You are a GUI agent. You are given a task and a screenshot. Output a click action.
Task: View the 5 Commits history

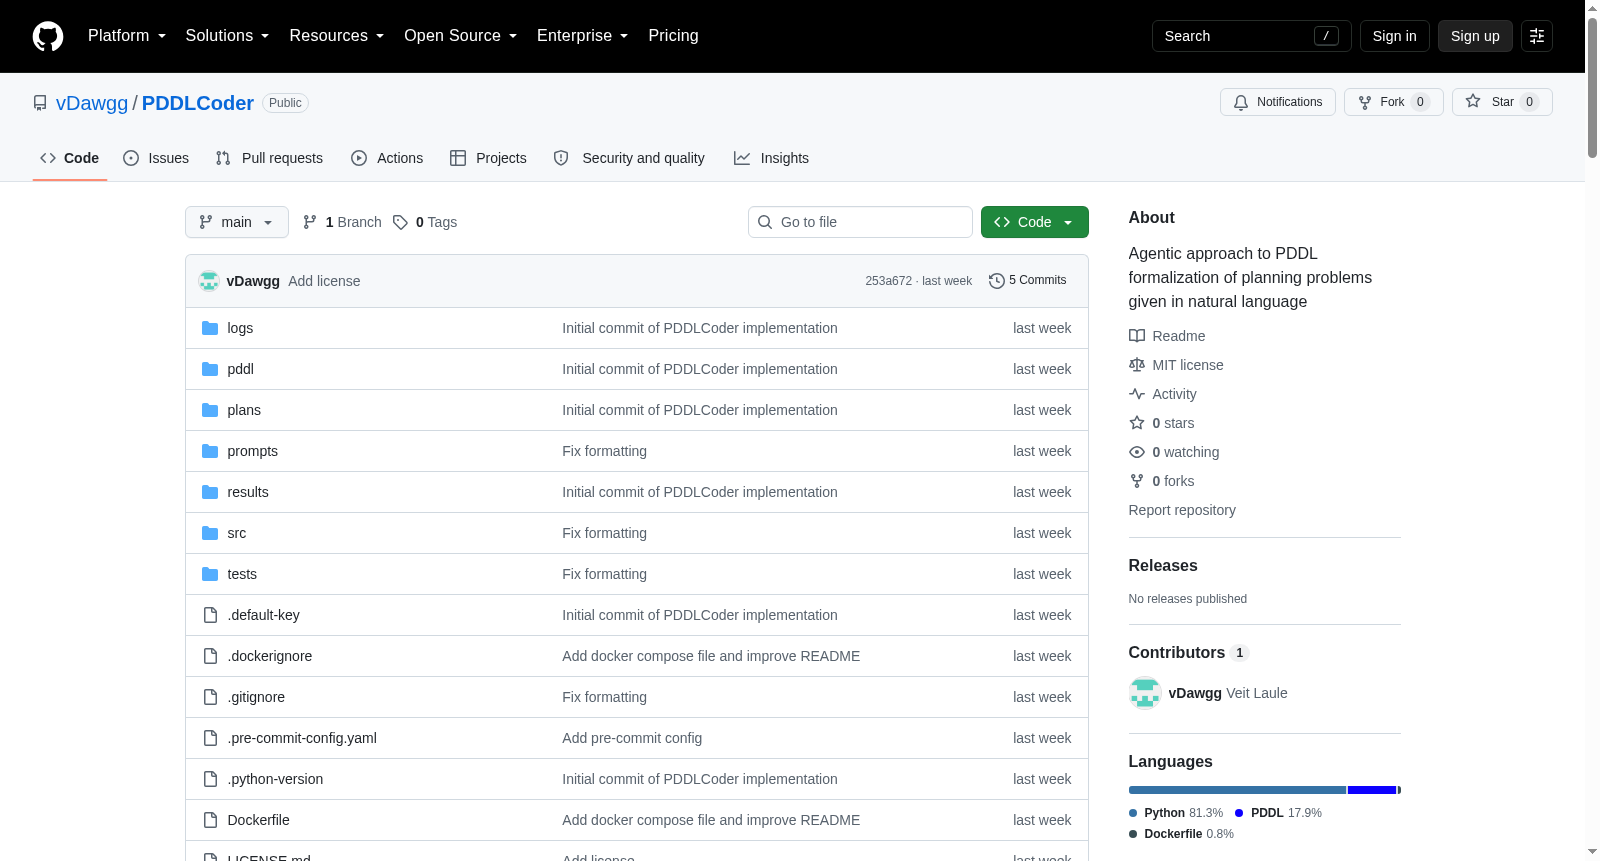(1028, 281)
